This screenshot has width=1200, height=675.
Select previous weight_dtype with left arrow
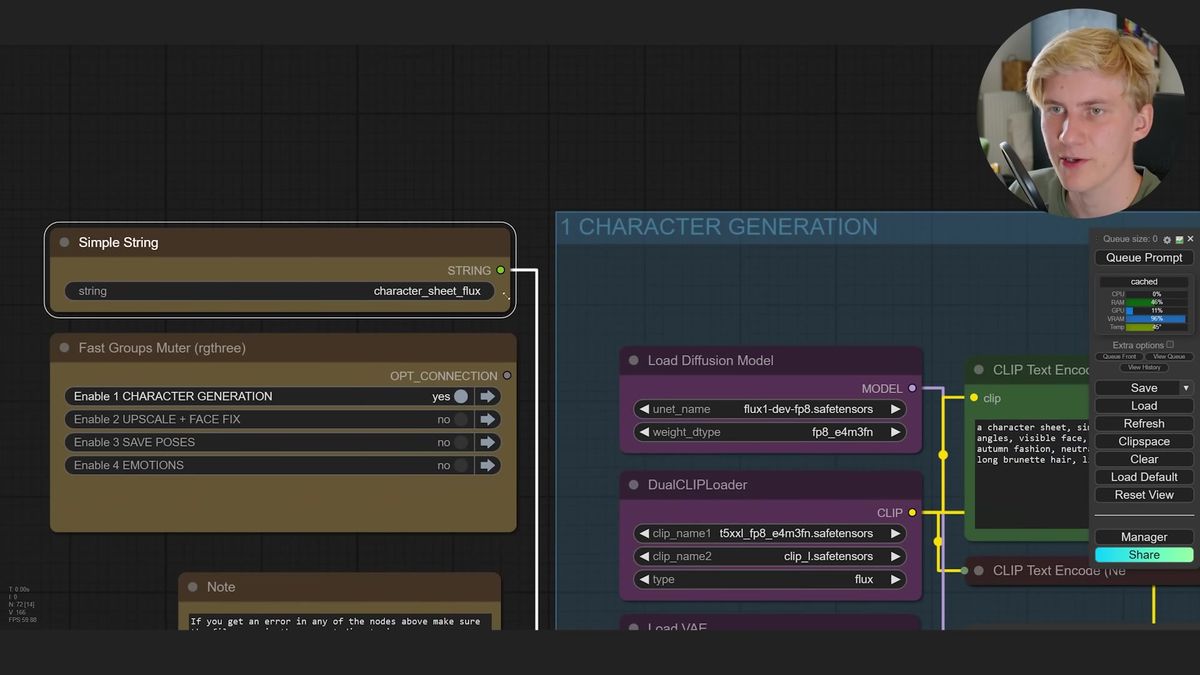click(x=643, y=432)
